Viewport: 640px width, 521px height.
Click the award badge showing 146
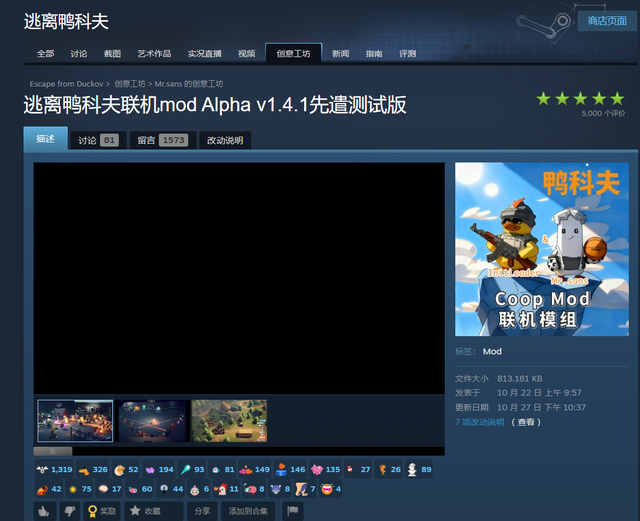click(290, 470)
